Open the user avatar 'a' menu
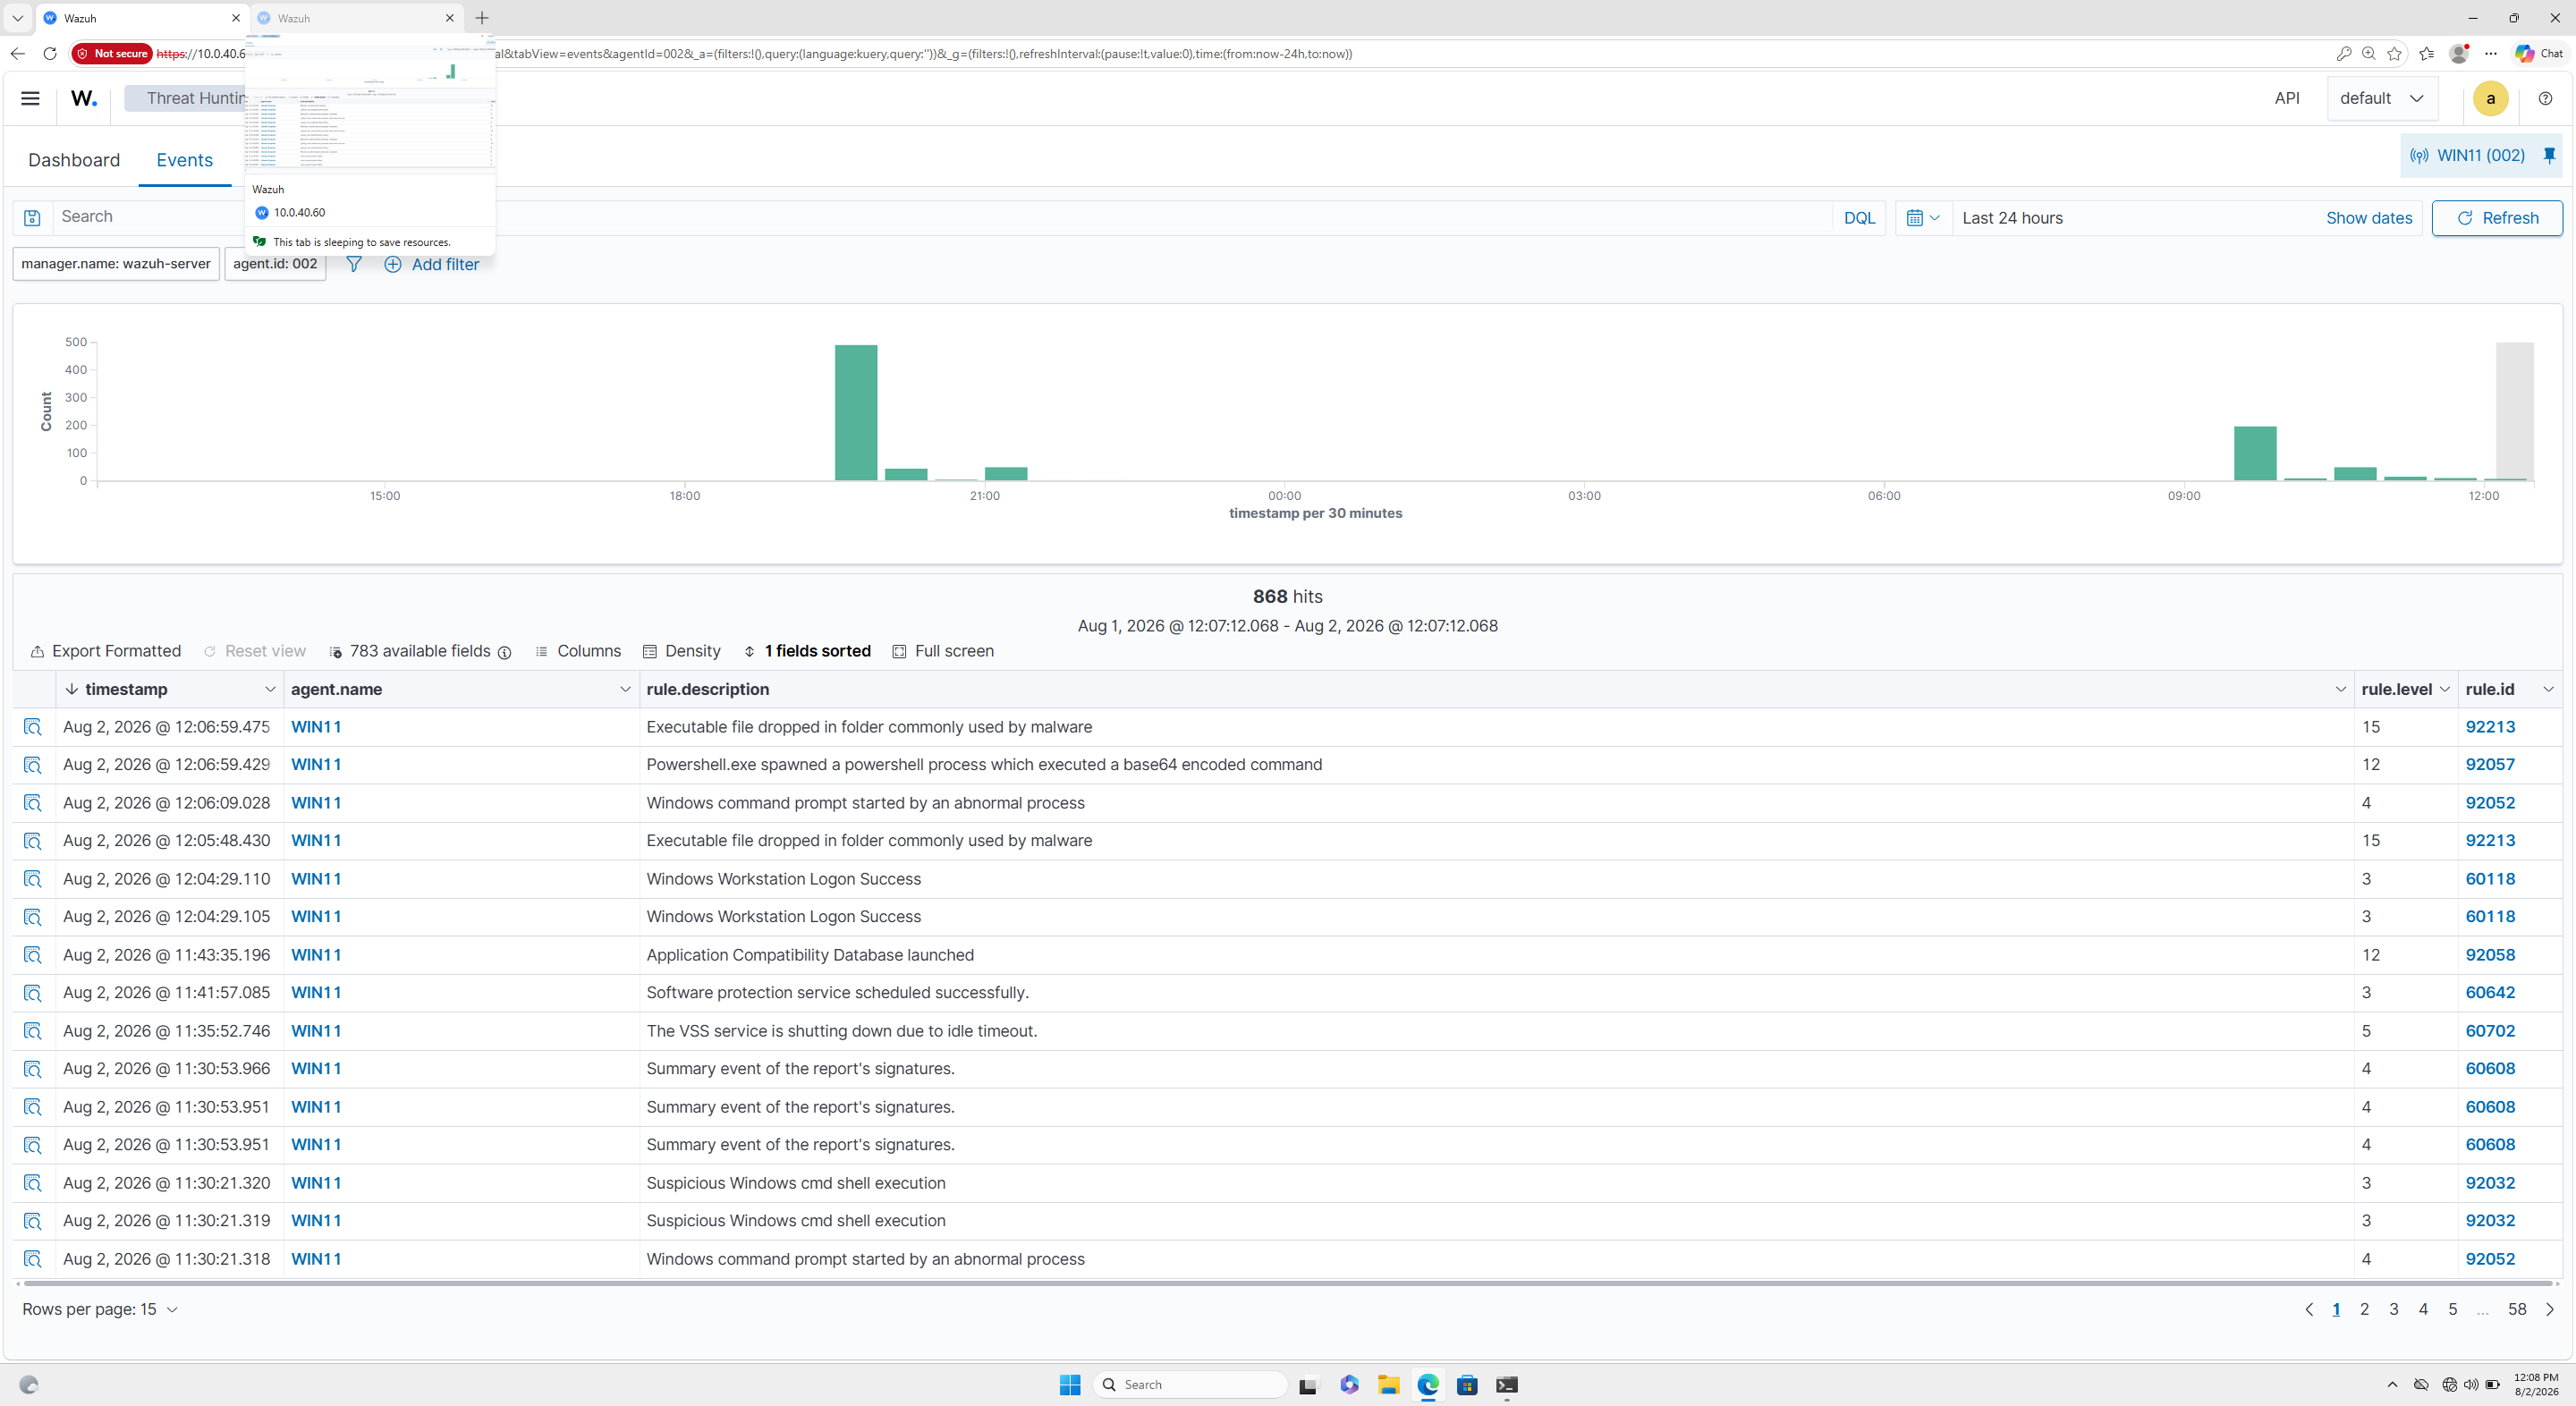 2490,98
